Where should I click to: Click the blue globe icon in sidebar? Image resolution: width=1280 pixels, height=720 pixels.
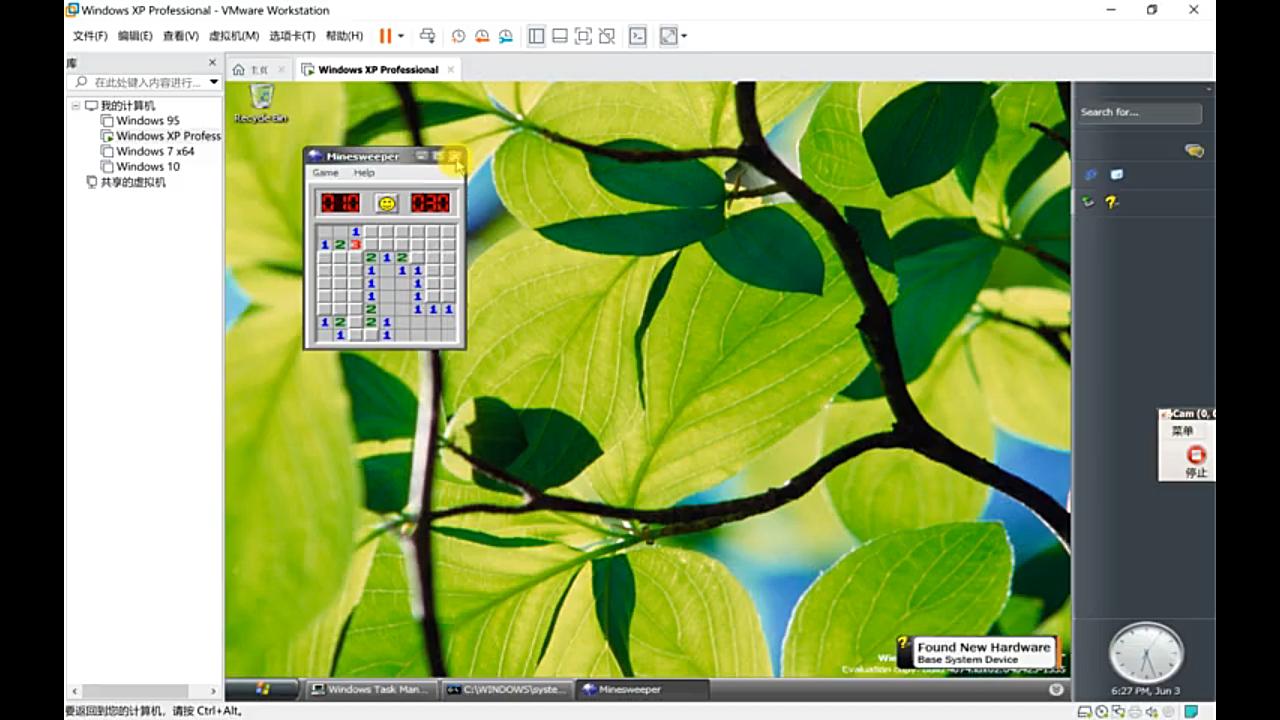[1091, 174]
